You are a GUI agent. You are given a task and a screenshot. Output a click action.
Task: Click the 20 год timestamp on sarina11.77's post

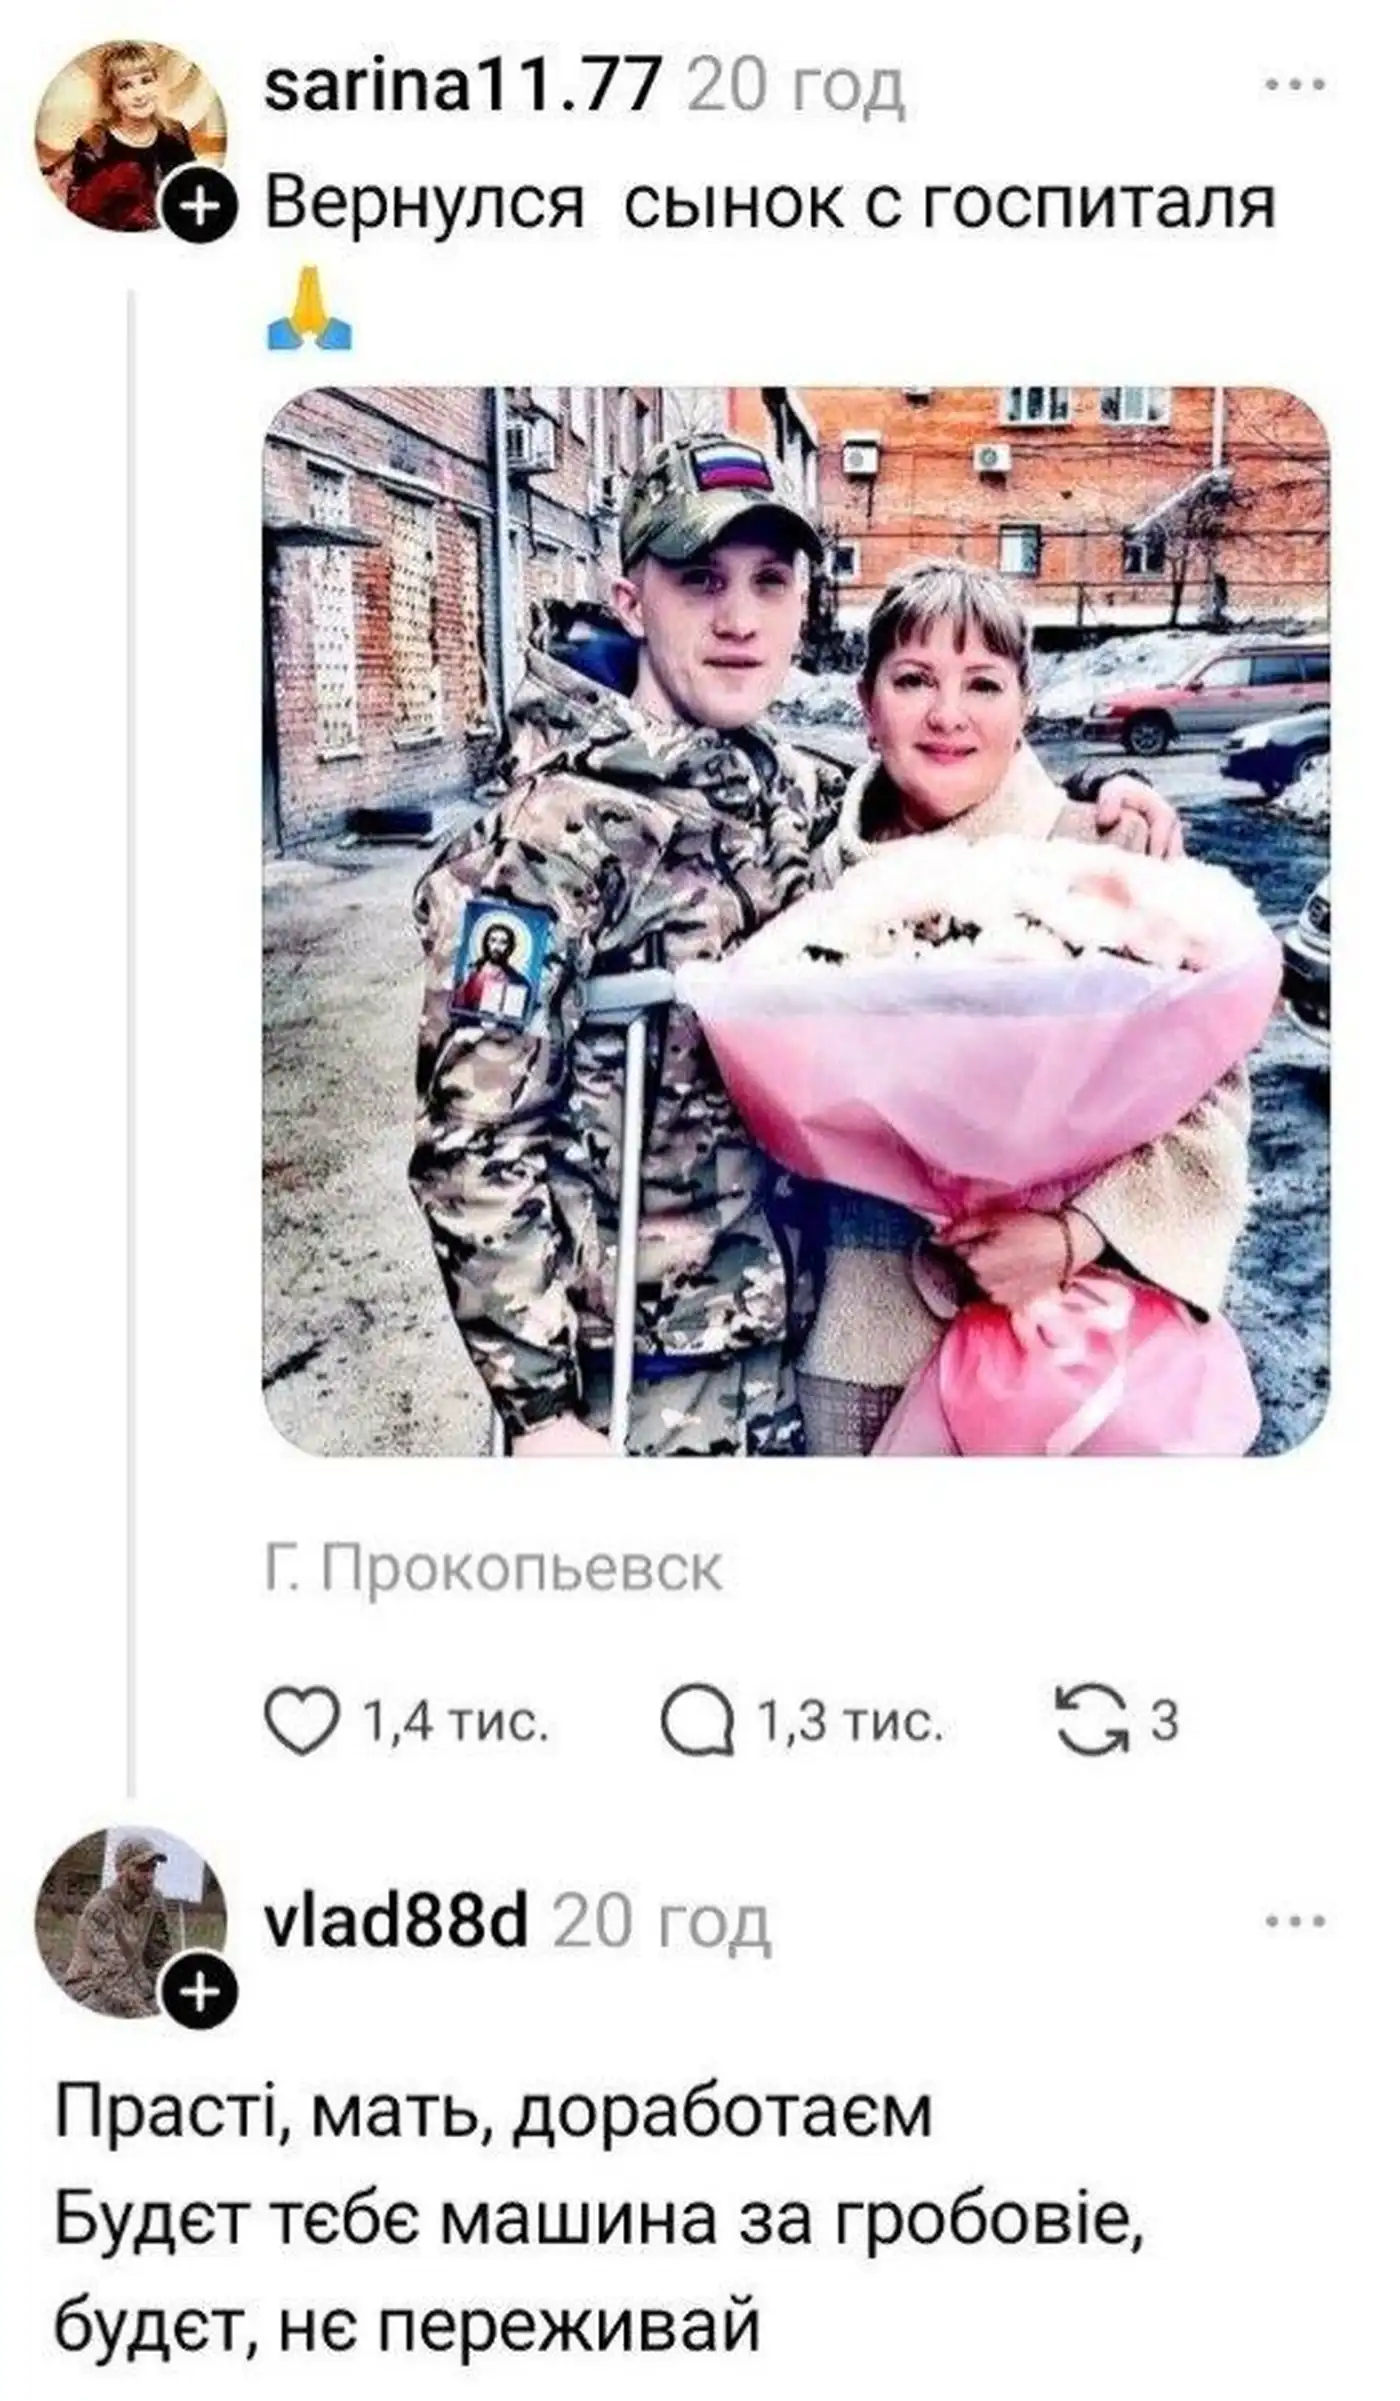point(797,86)
